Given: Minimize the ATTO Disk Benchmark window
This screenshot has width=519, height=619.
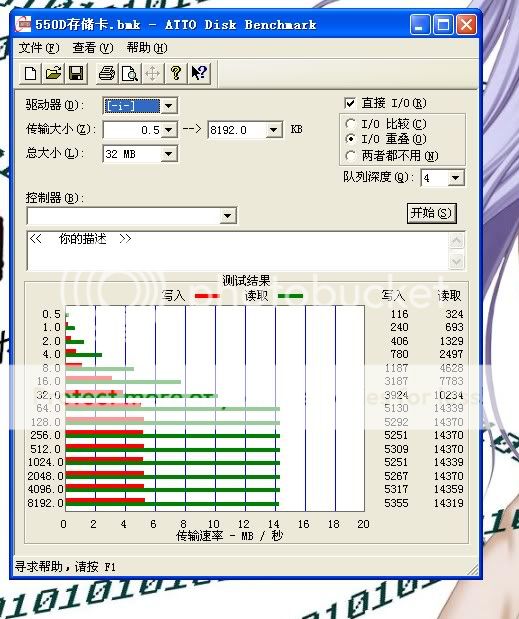Looking at the screenshot, I should click(420, 25).
